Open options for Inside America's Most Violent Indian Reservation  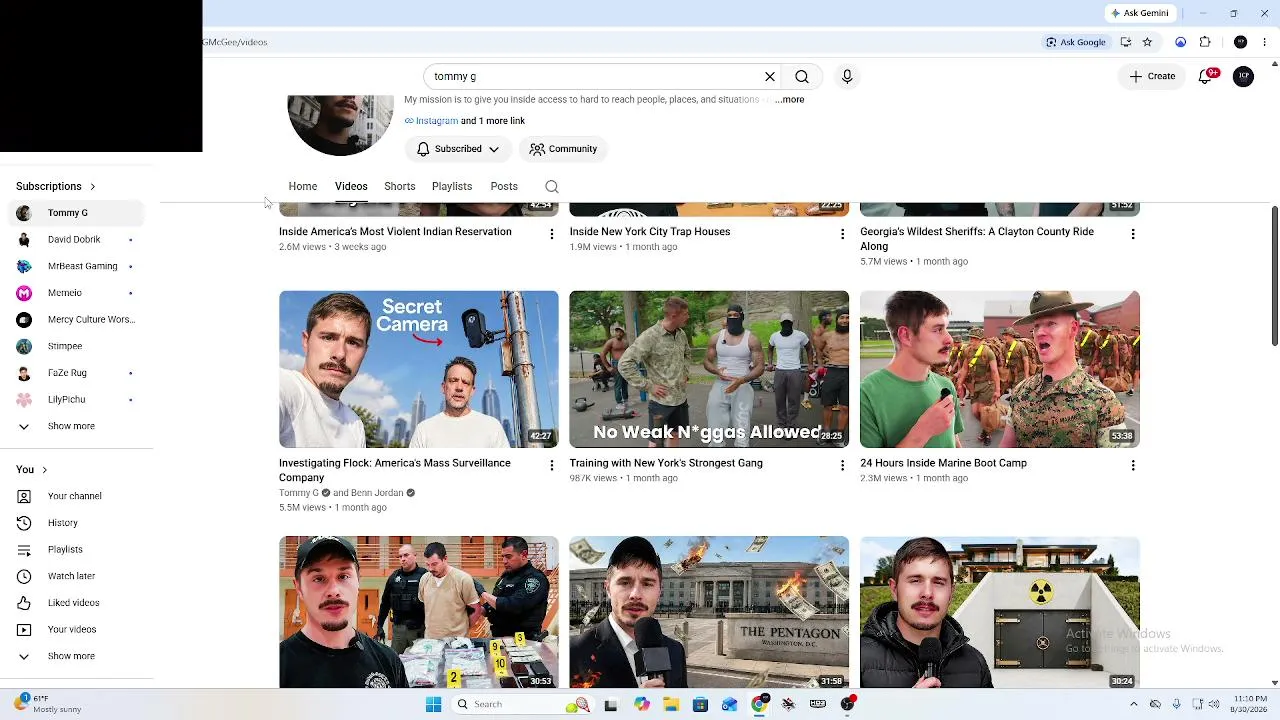551,234
